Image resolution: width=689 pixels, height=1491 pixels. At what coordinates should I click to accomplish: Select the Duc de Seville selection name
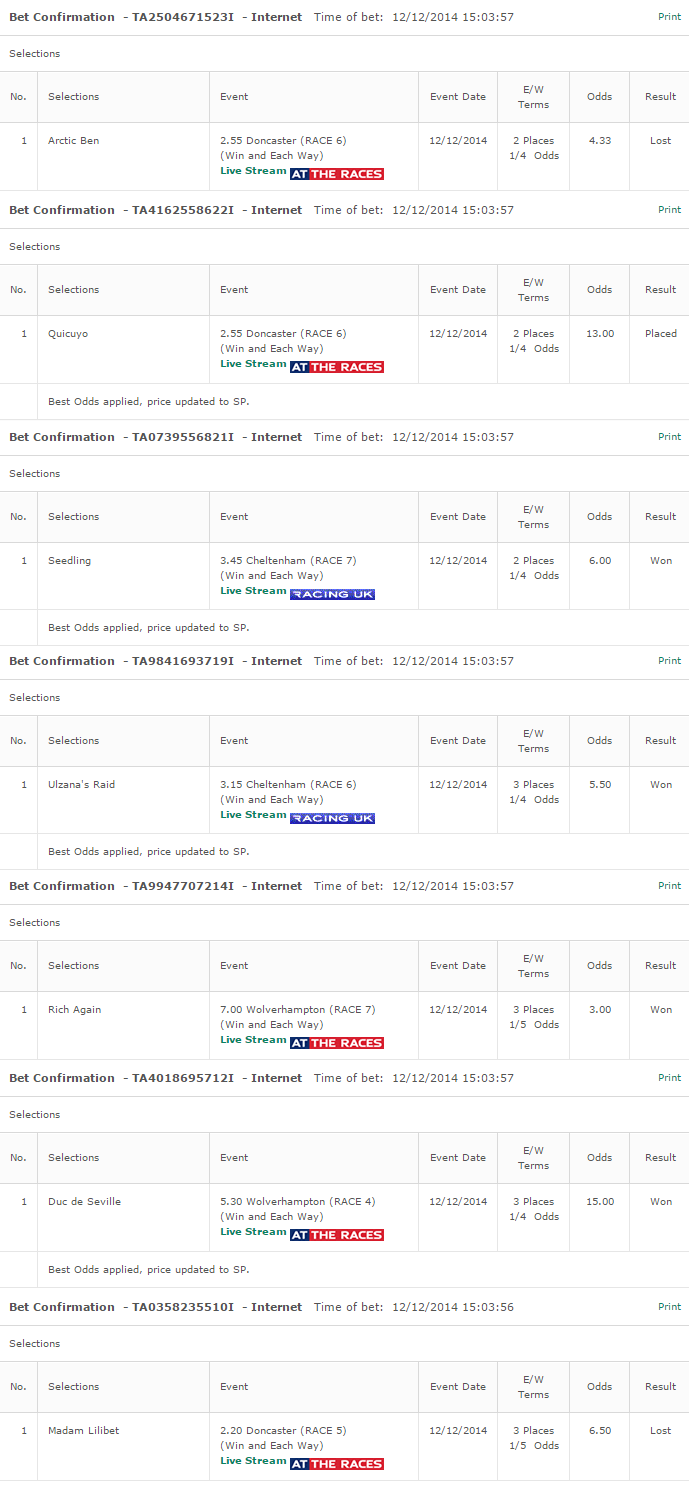pyautogui.click(x=84, y=1202)
